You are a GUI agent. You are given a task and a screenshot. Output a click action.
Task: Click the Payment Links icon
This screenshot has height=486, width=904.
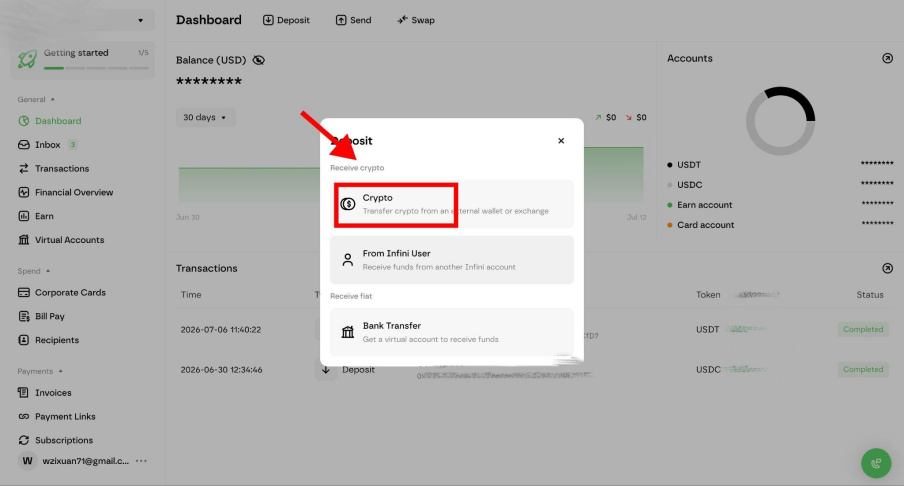[24, 416]
